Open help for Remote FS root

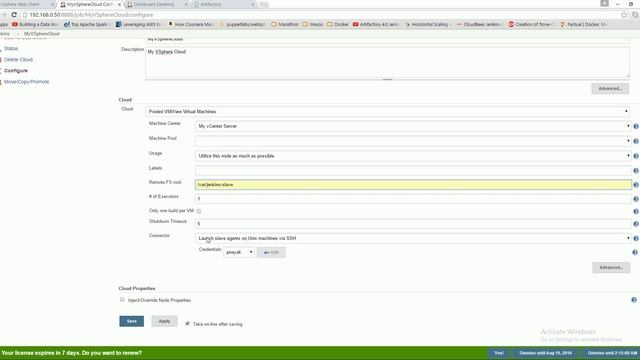[636, 185]
